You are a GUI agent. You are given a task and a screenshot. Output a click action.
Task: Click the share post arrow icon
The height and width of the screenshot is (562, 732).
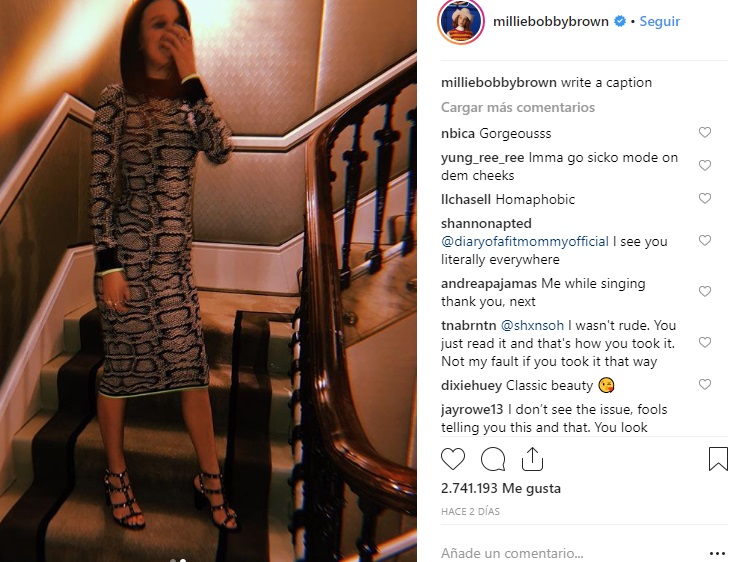pyautogui.click(x=532, y=459)
